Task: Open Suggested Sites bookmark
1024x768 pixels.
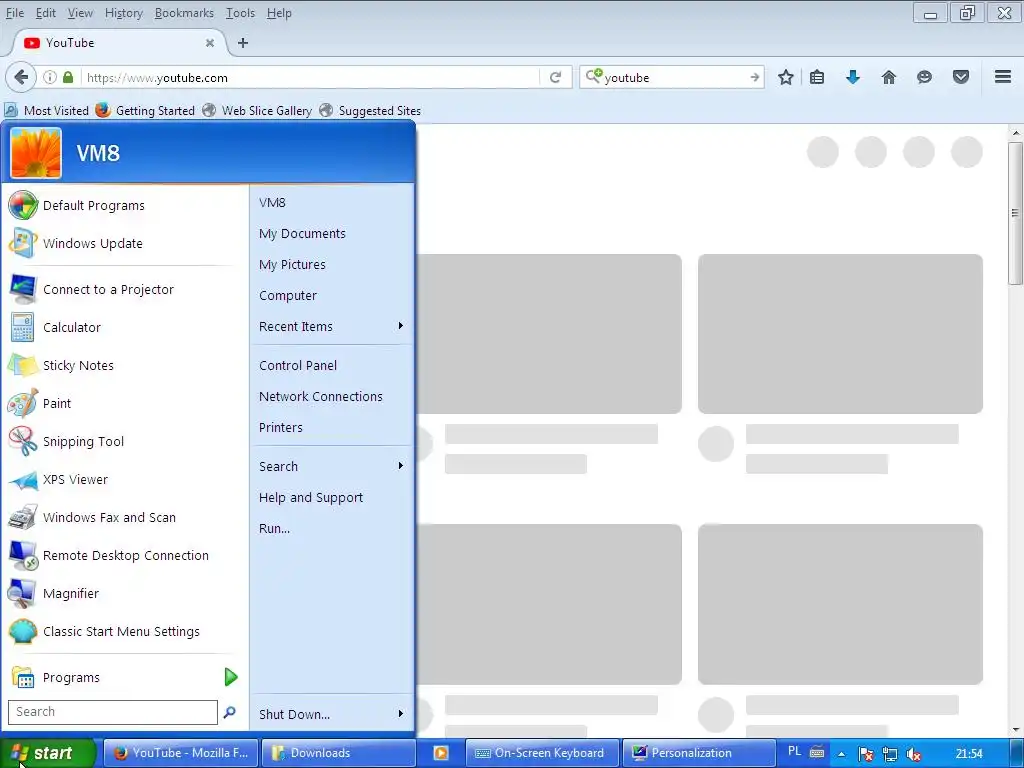Action: pyautogui.click(x=370, y=110)
